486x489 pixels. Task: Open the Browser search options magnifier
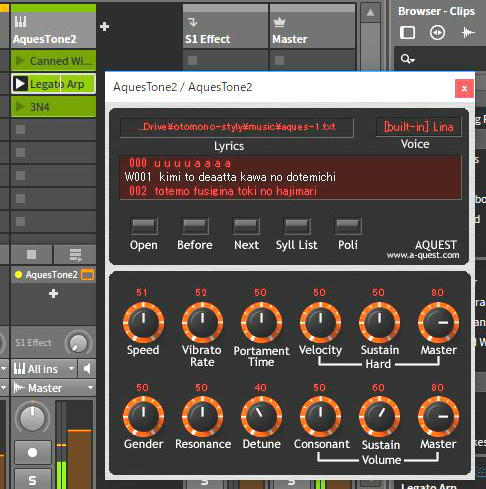point(407,59)
